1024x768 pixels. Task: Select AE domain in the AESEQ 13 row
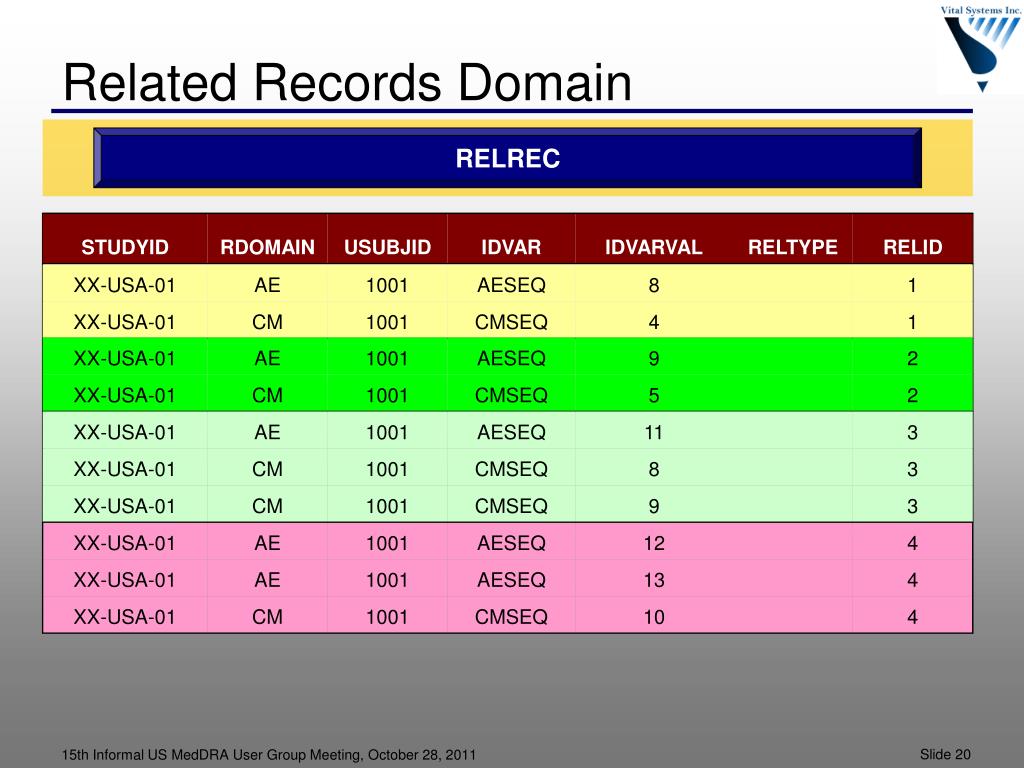tap(267, 580)
